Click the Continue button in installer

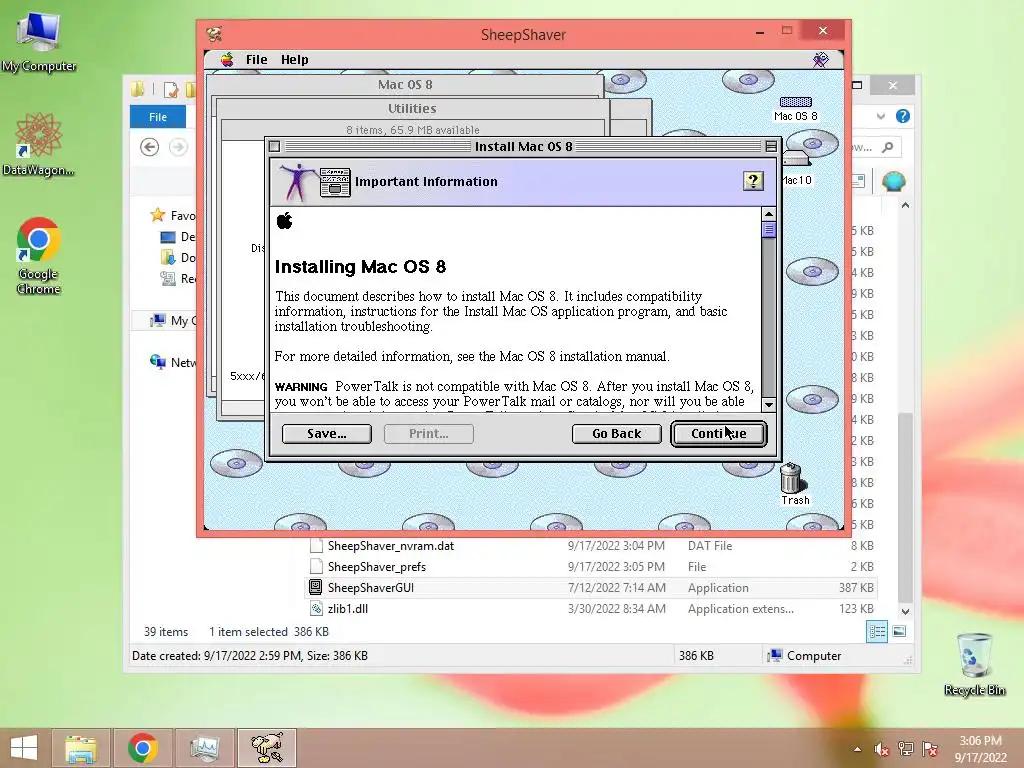(x=718, y=434)
